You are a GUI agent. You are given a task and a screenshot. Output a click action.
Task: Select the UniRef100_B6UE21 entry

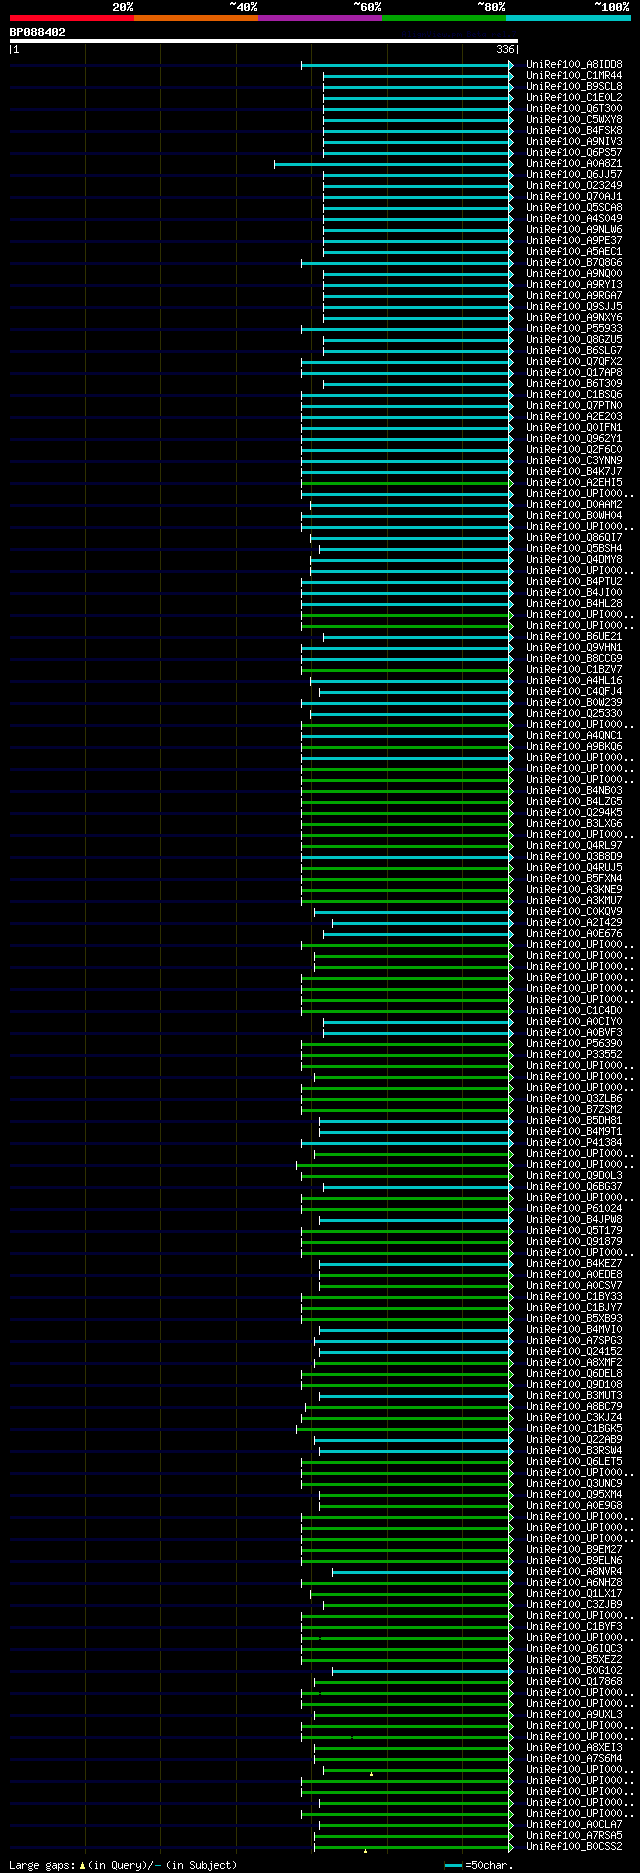pos(574,637)
